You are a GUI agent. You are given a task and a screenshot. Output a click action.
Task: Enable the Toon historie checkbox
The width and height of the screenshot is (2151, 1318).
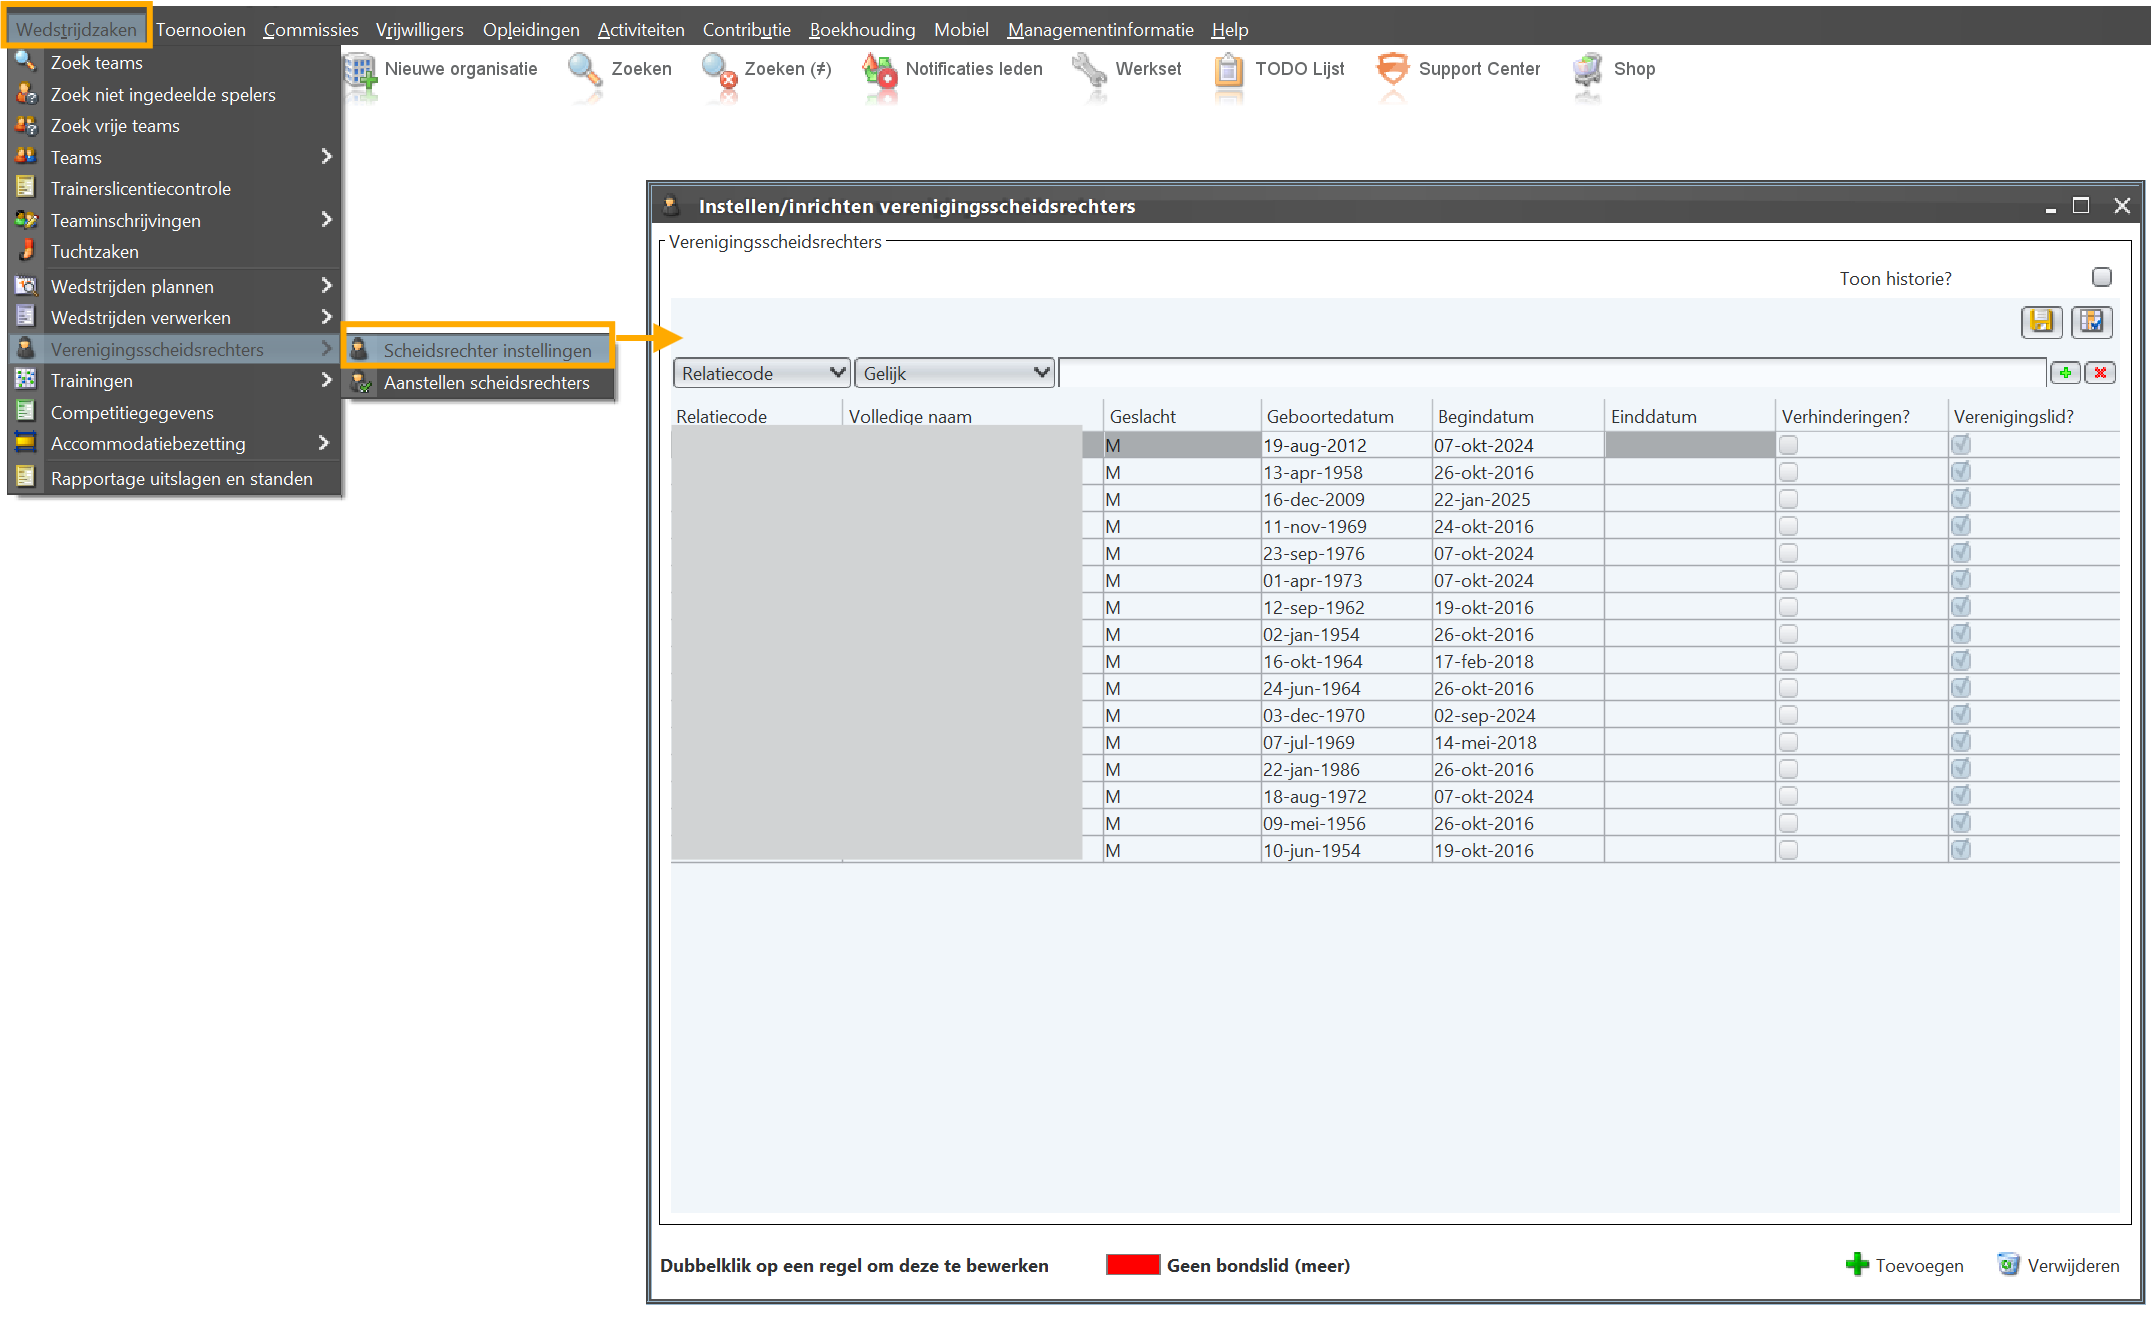pos(2101,277)
